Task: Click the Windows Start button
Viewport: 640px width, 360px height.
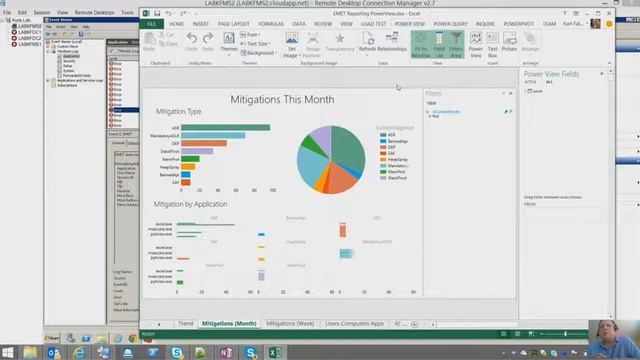Action: 7,352
